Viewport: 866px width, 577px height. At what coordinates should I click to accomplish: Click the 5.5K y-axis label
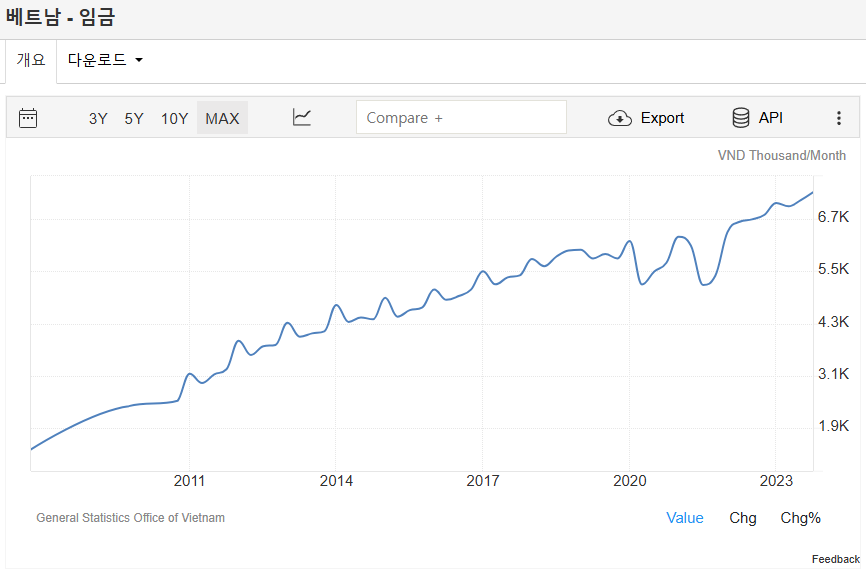[x=833, y=269]
